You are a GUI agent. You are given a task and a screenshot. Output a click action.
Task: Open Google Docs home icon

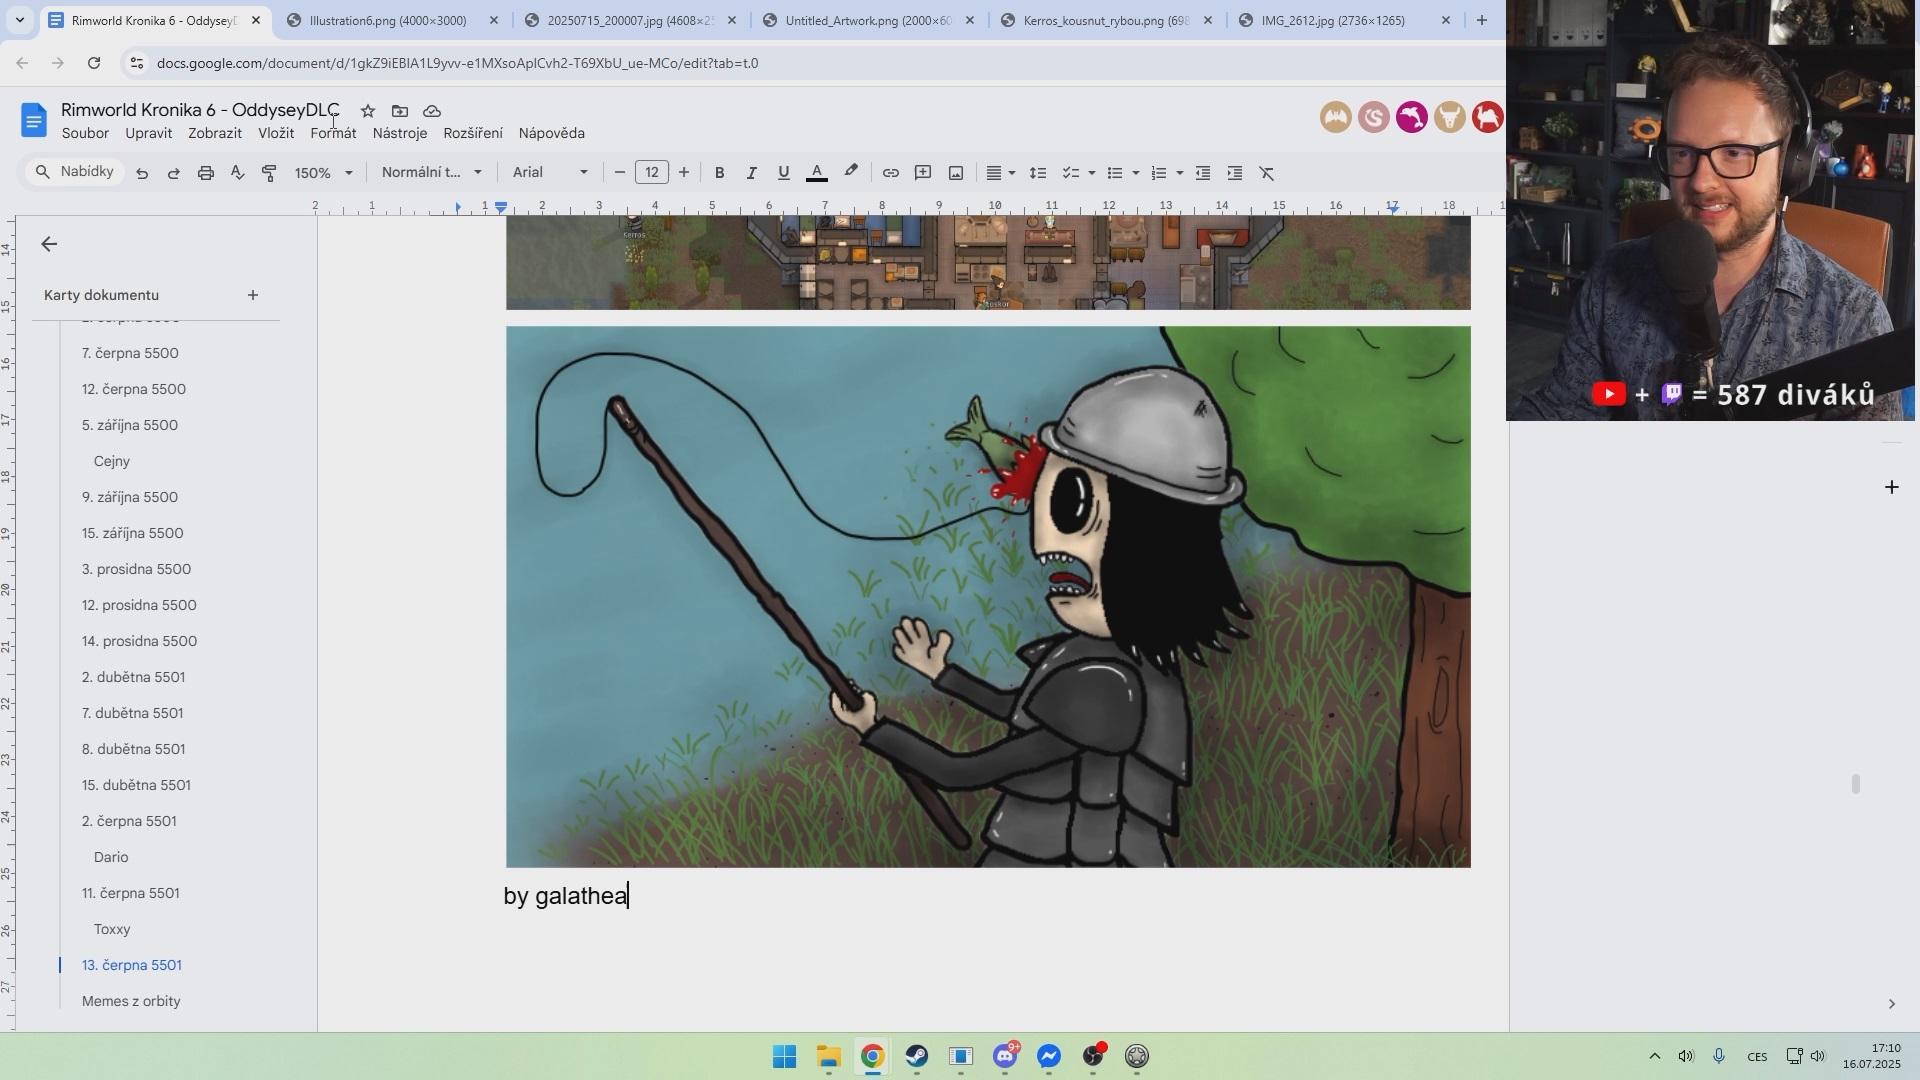point(33,121)
